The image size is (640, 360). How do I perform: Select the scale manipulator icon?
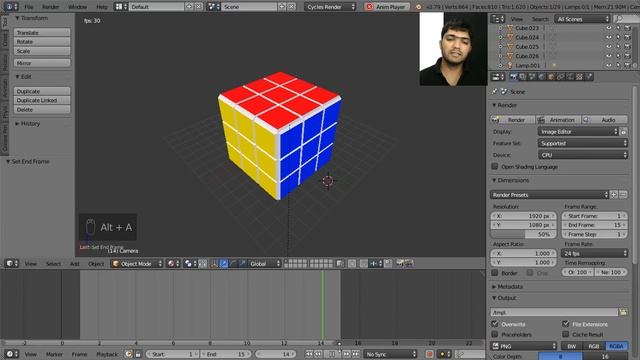[x=242, y=264]
